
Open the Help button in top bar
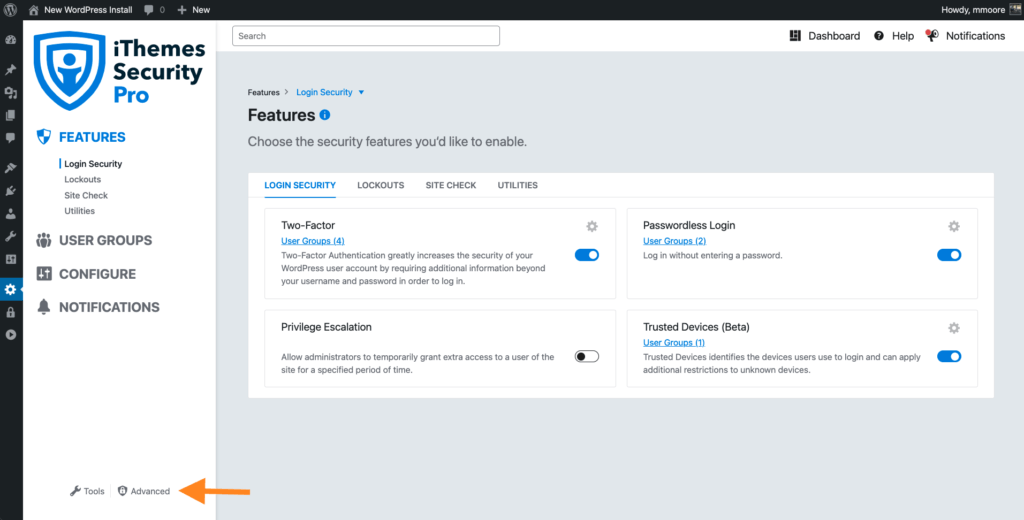pos(894,36)
